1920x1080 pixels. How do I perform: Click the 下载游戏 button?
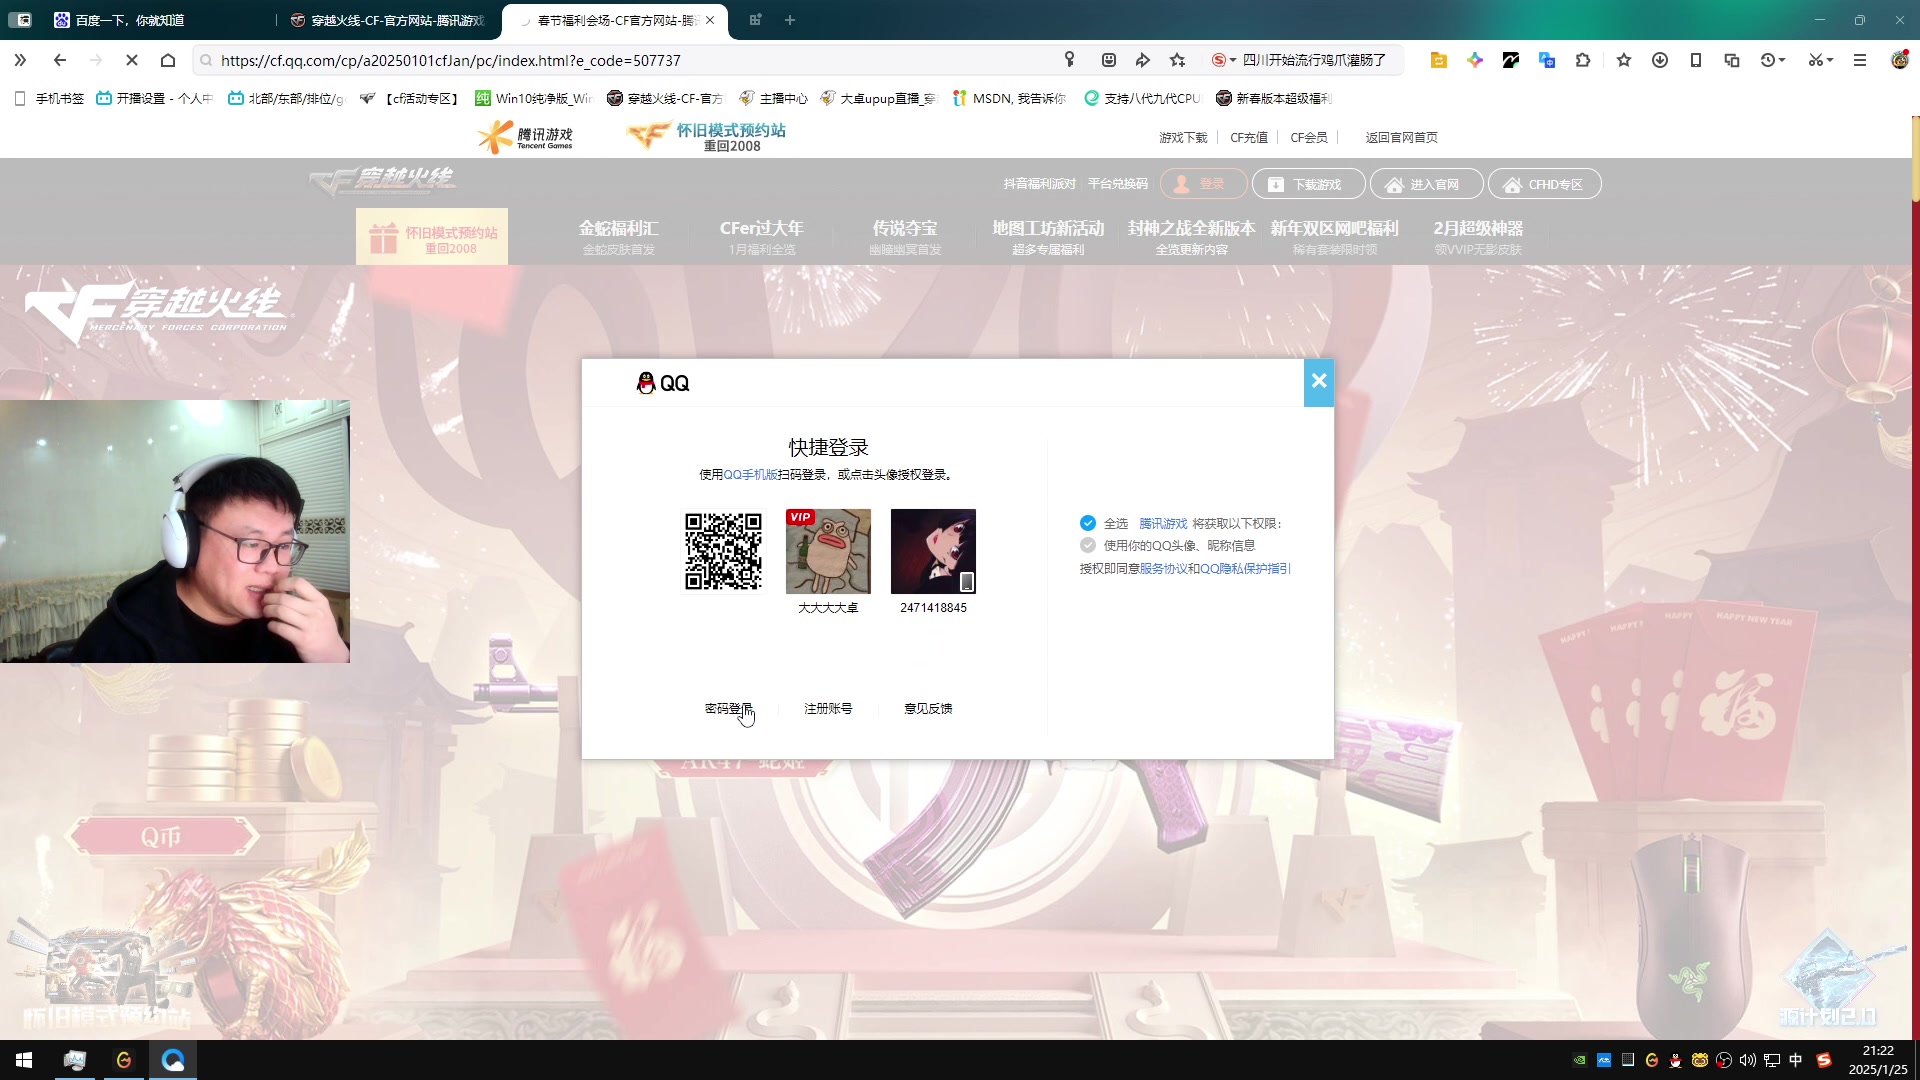coord(1308,184)
